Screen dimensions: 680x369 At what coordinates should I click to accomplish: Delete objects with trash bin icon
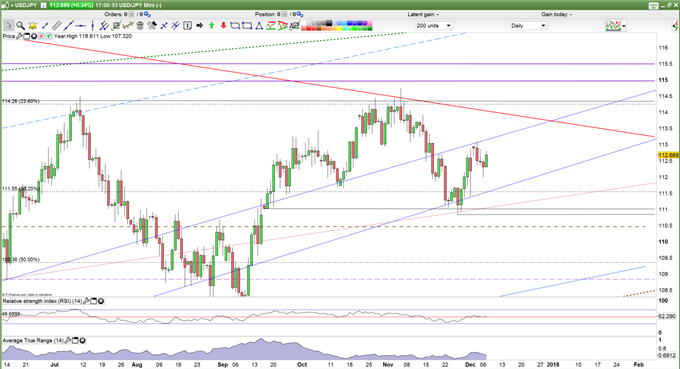point(140,26)
